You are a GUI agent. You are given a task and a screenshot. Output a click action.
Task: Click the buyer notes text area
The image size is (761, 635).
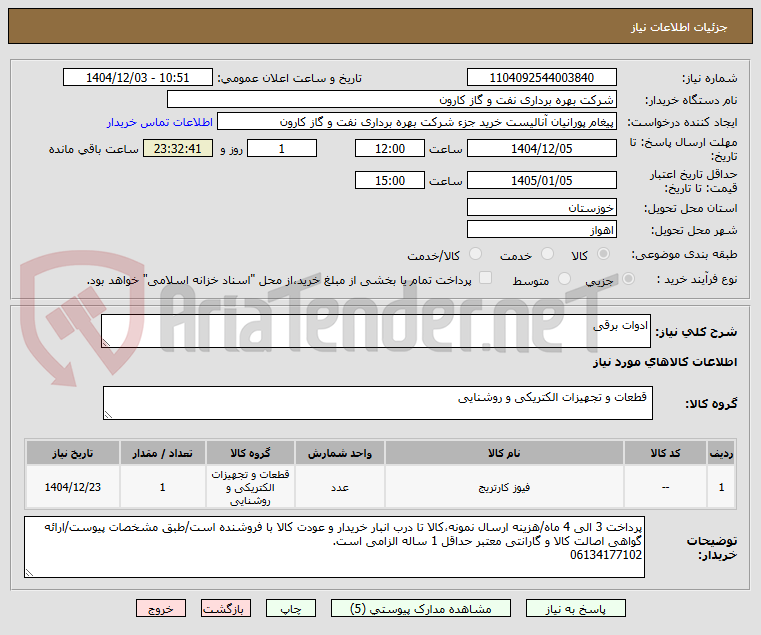(x=334, y=547)
